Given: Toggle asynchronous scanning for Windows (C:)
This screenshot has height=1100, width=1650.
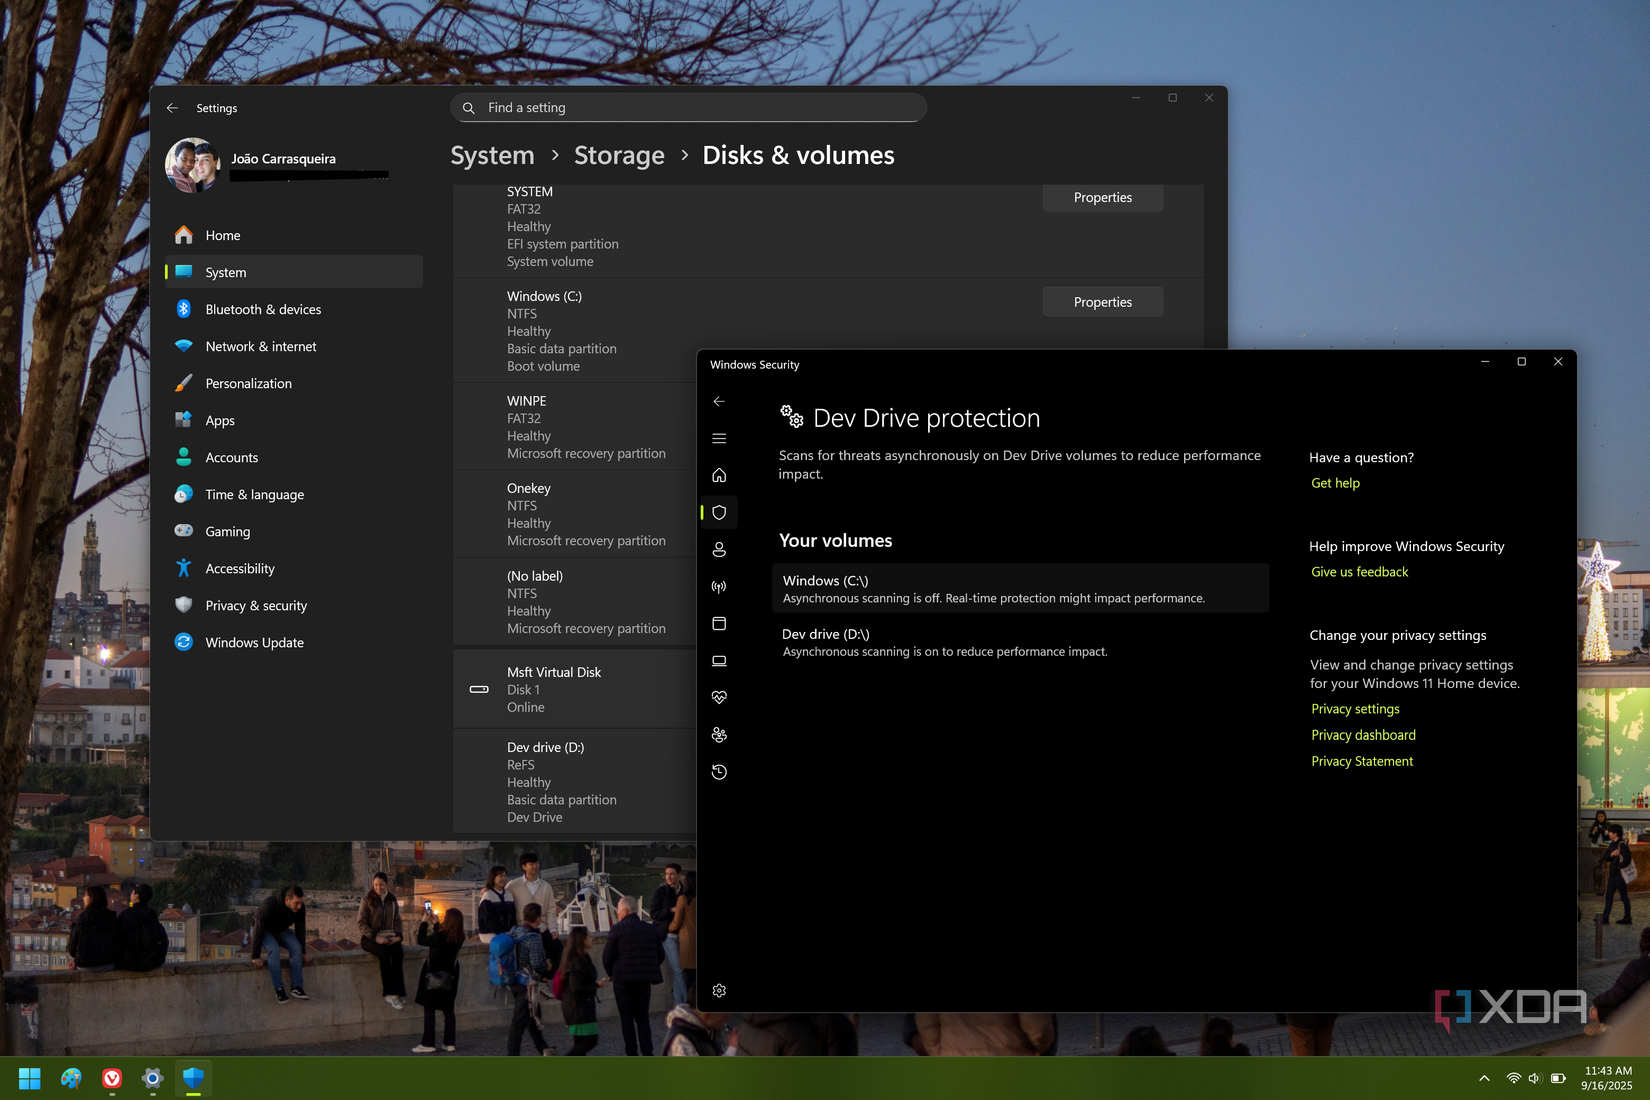Looking at the screenshot, I should coord(1020,588).
